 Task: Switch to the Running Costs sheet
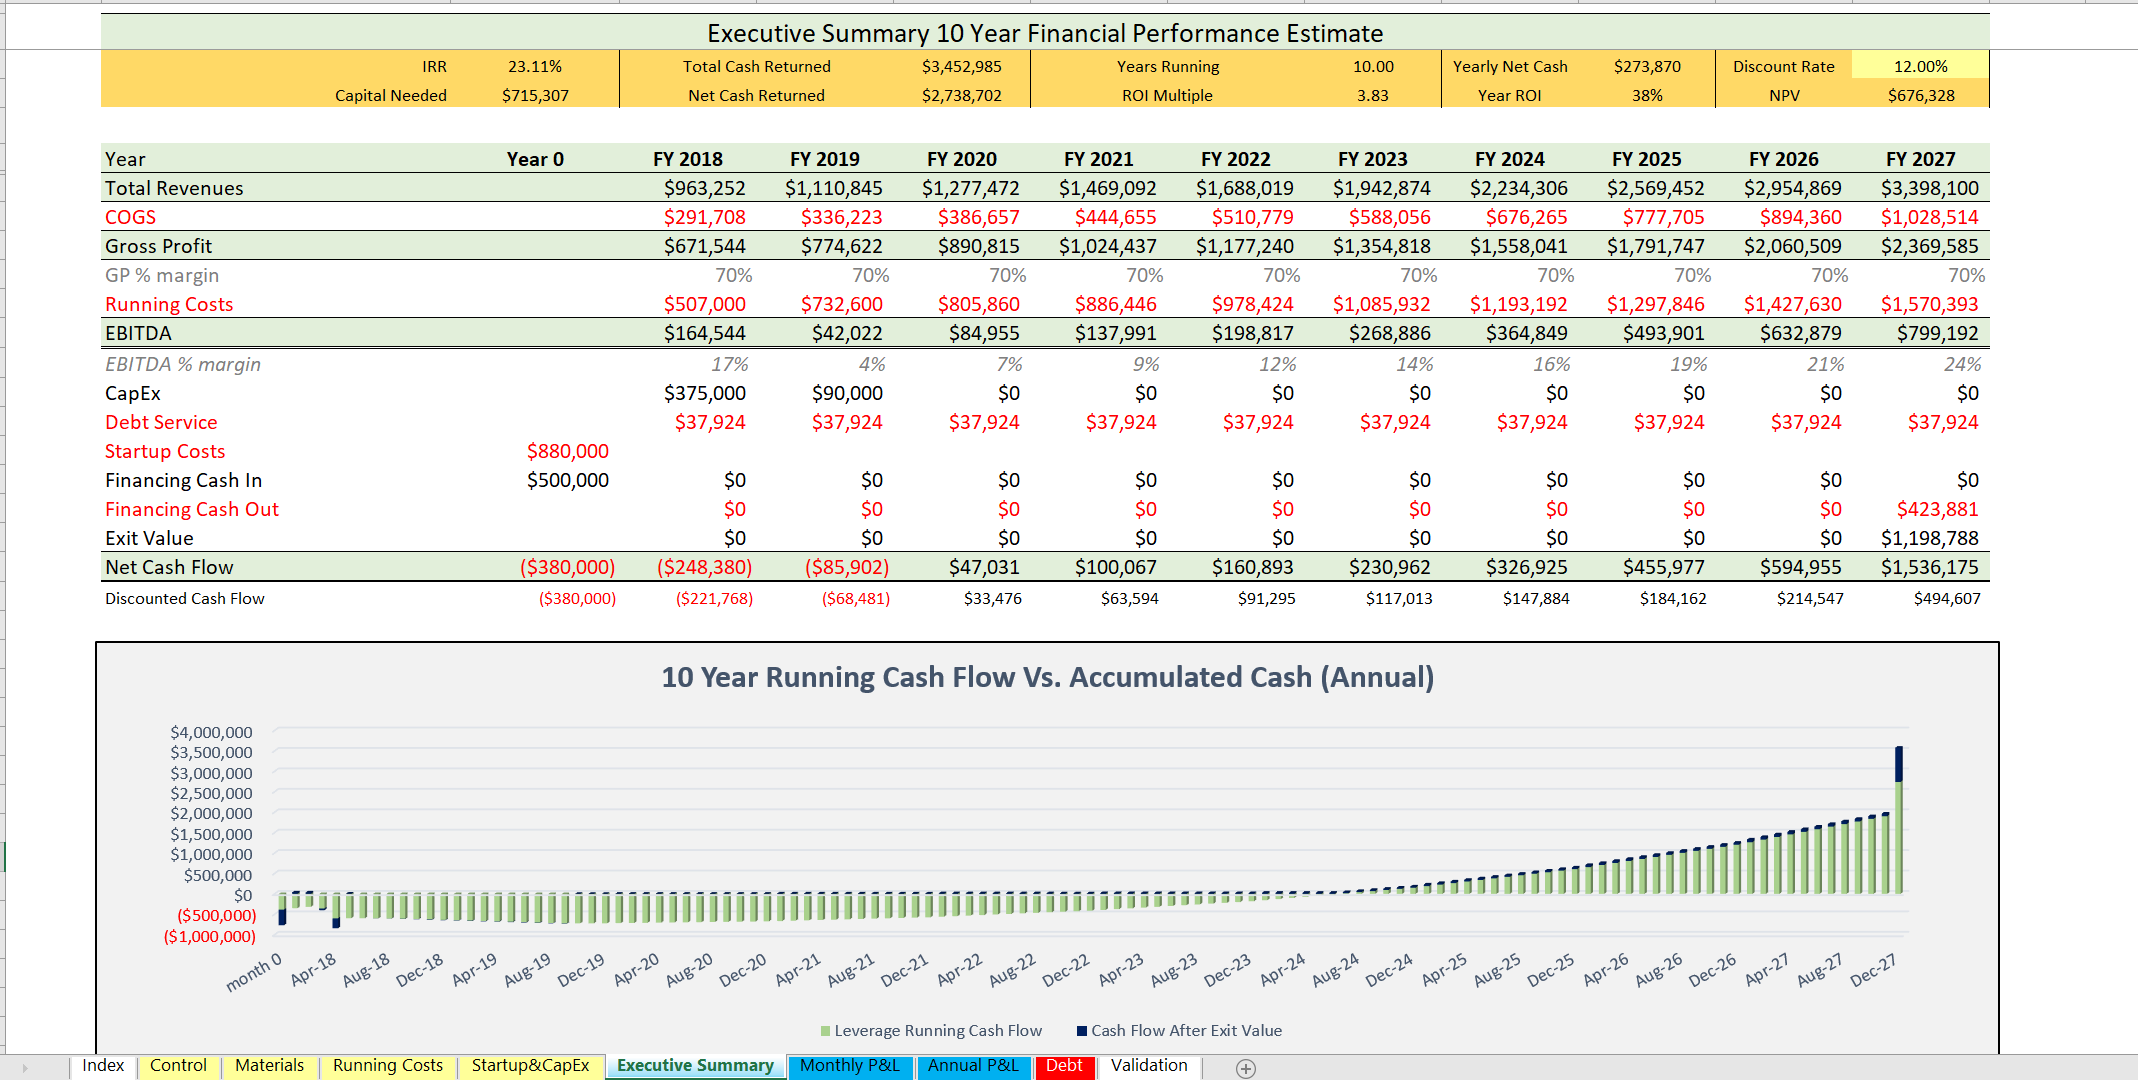[x=388, y=1066]
